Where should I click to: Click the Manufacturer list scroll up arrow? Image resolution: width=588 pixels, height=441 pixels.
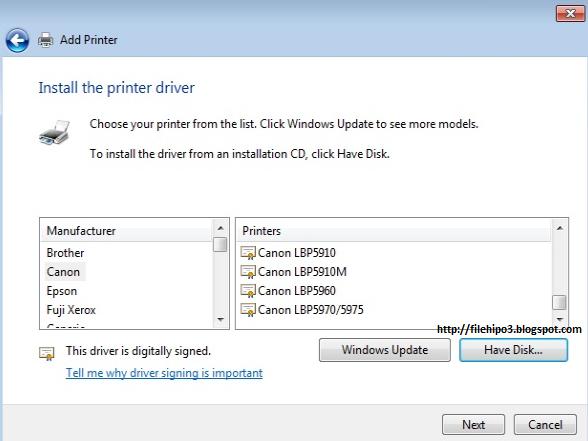click(220, 228)
